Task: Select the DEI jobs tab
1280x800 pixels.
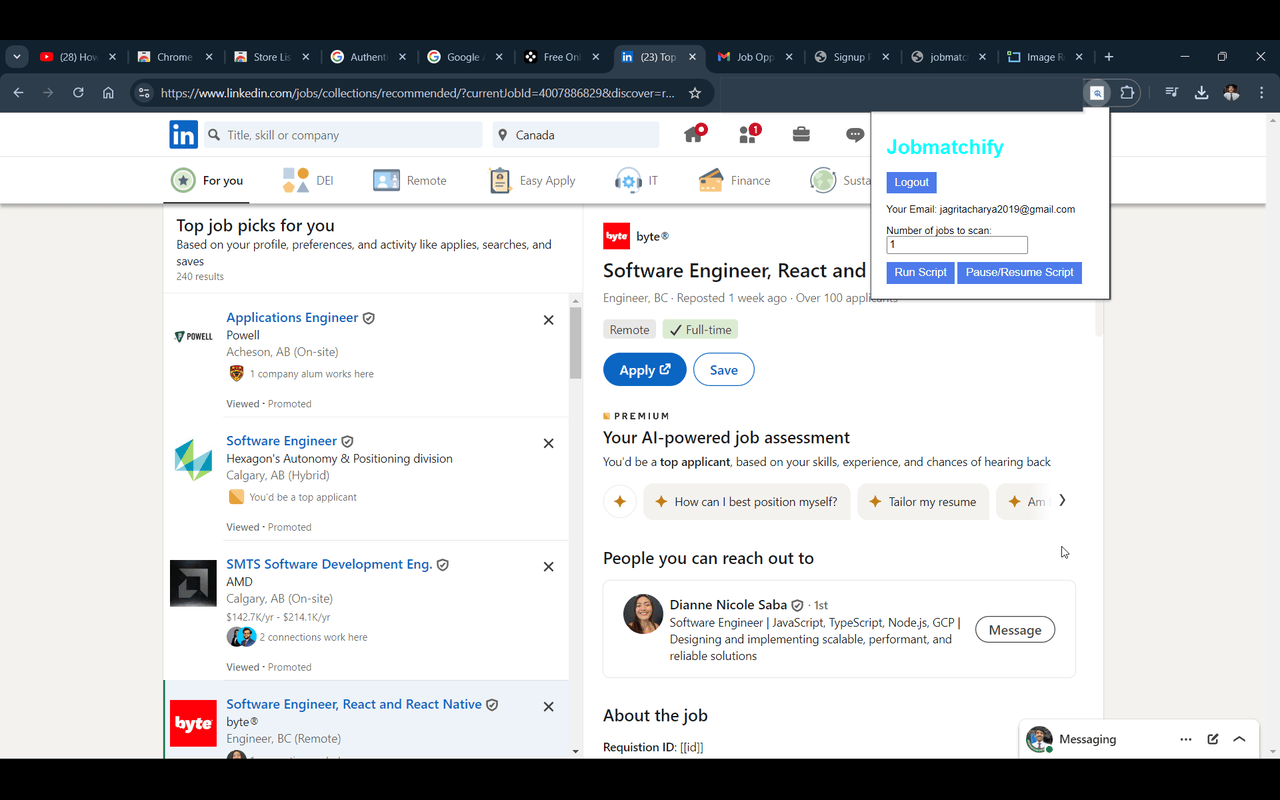Action: pos(308,181)
